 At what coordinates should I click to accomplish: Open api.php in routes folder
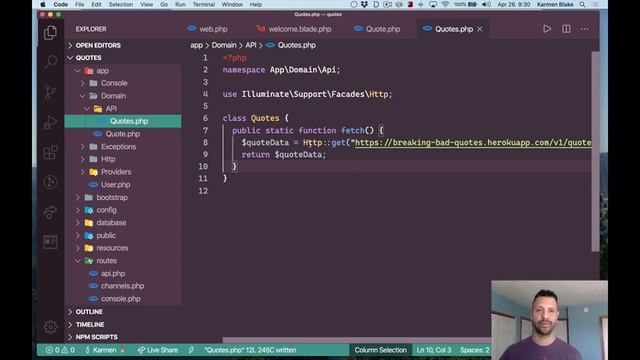pos(113,273)
